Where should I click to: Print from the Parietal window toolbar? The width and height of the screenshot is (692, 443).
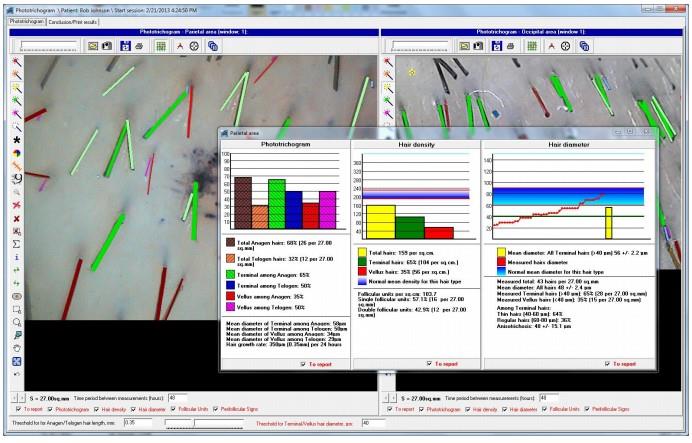pyautogui.click(x=139, y=46)
